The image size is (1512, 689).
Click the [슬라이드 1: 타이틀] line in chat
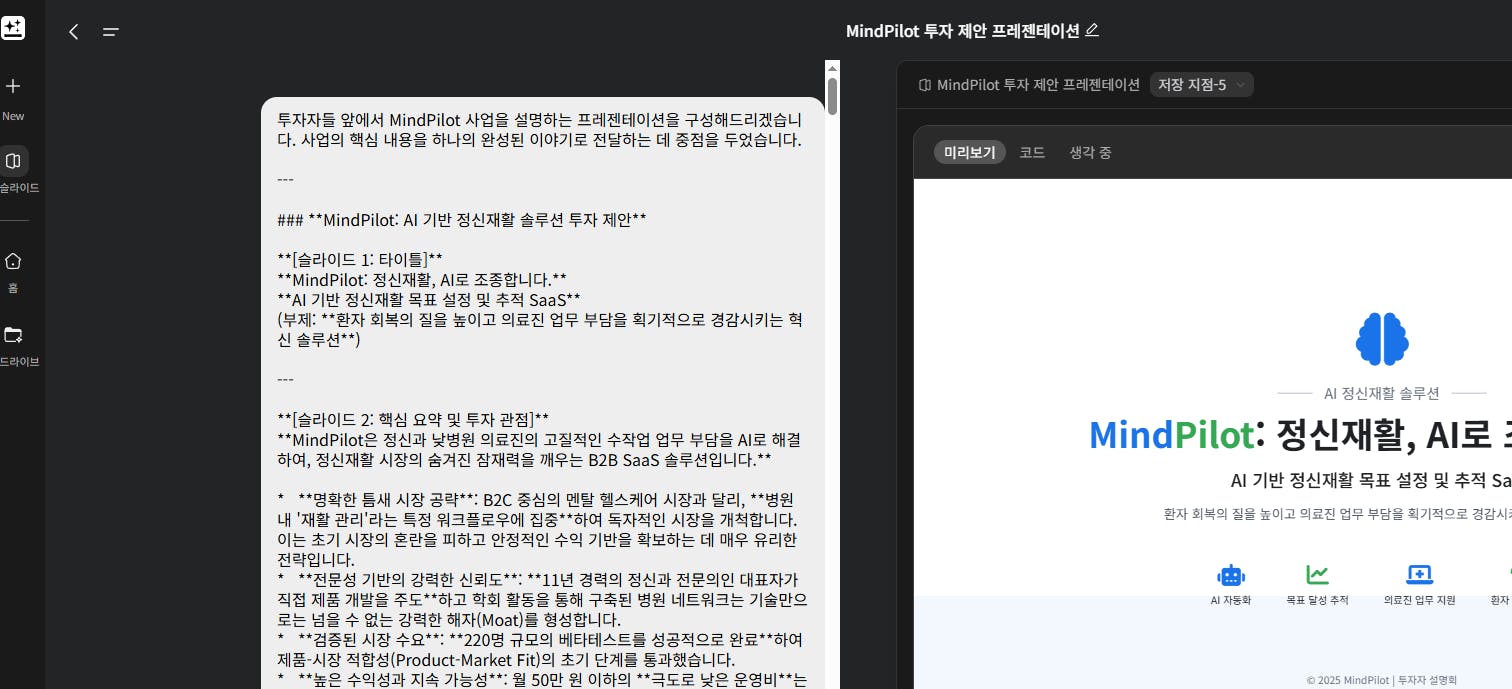(x=360, y=258)
